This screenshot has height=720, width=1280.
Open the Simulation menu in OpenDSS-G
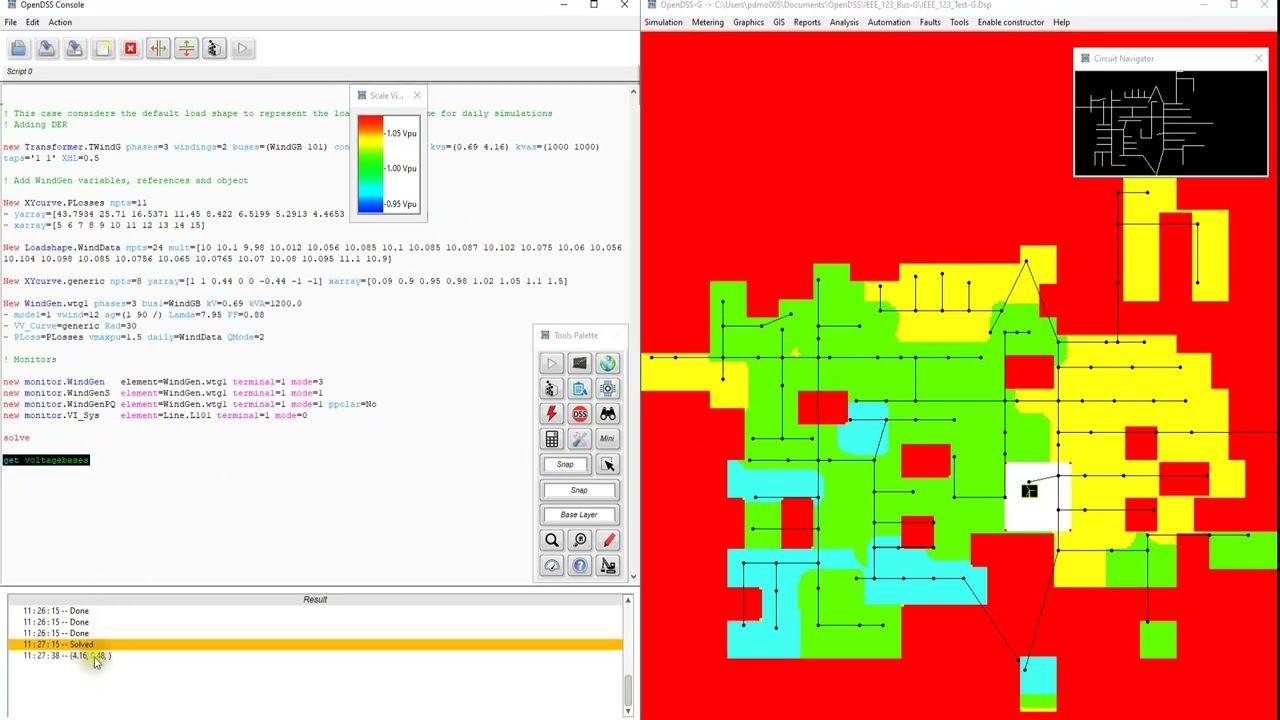663,22
